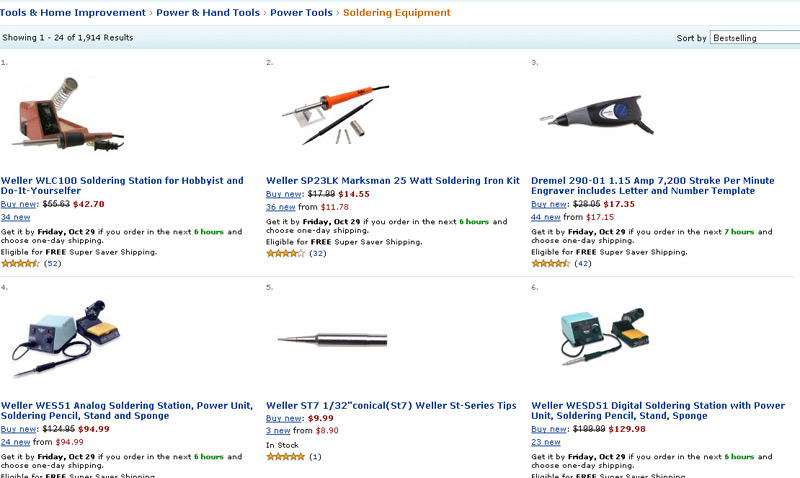Open Weller ST7 conical tips title link
The height and width of the screenshot is (478, 800).
click(x=391, y=406)
